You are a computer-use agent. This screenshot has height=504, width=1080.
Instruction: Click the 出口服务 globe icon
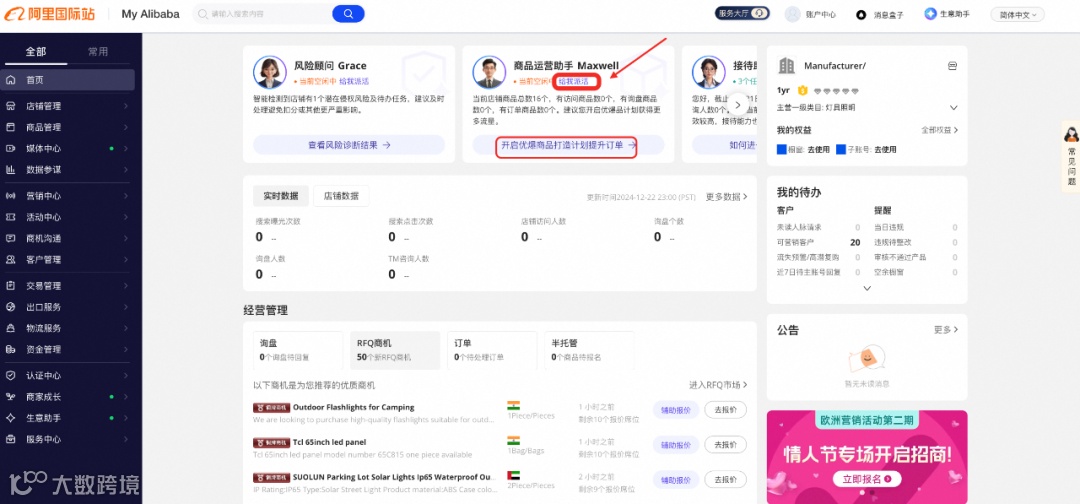pyautogui.click(x=10, y=307)
